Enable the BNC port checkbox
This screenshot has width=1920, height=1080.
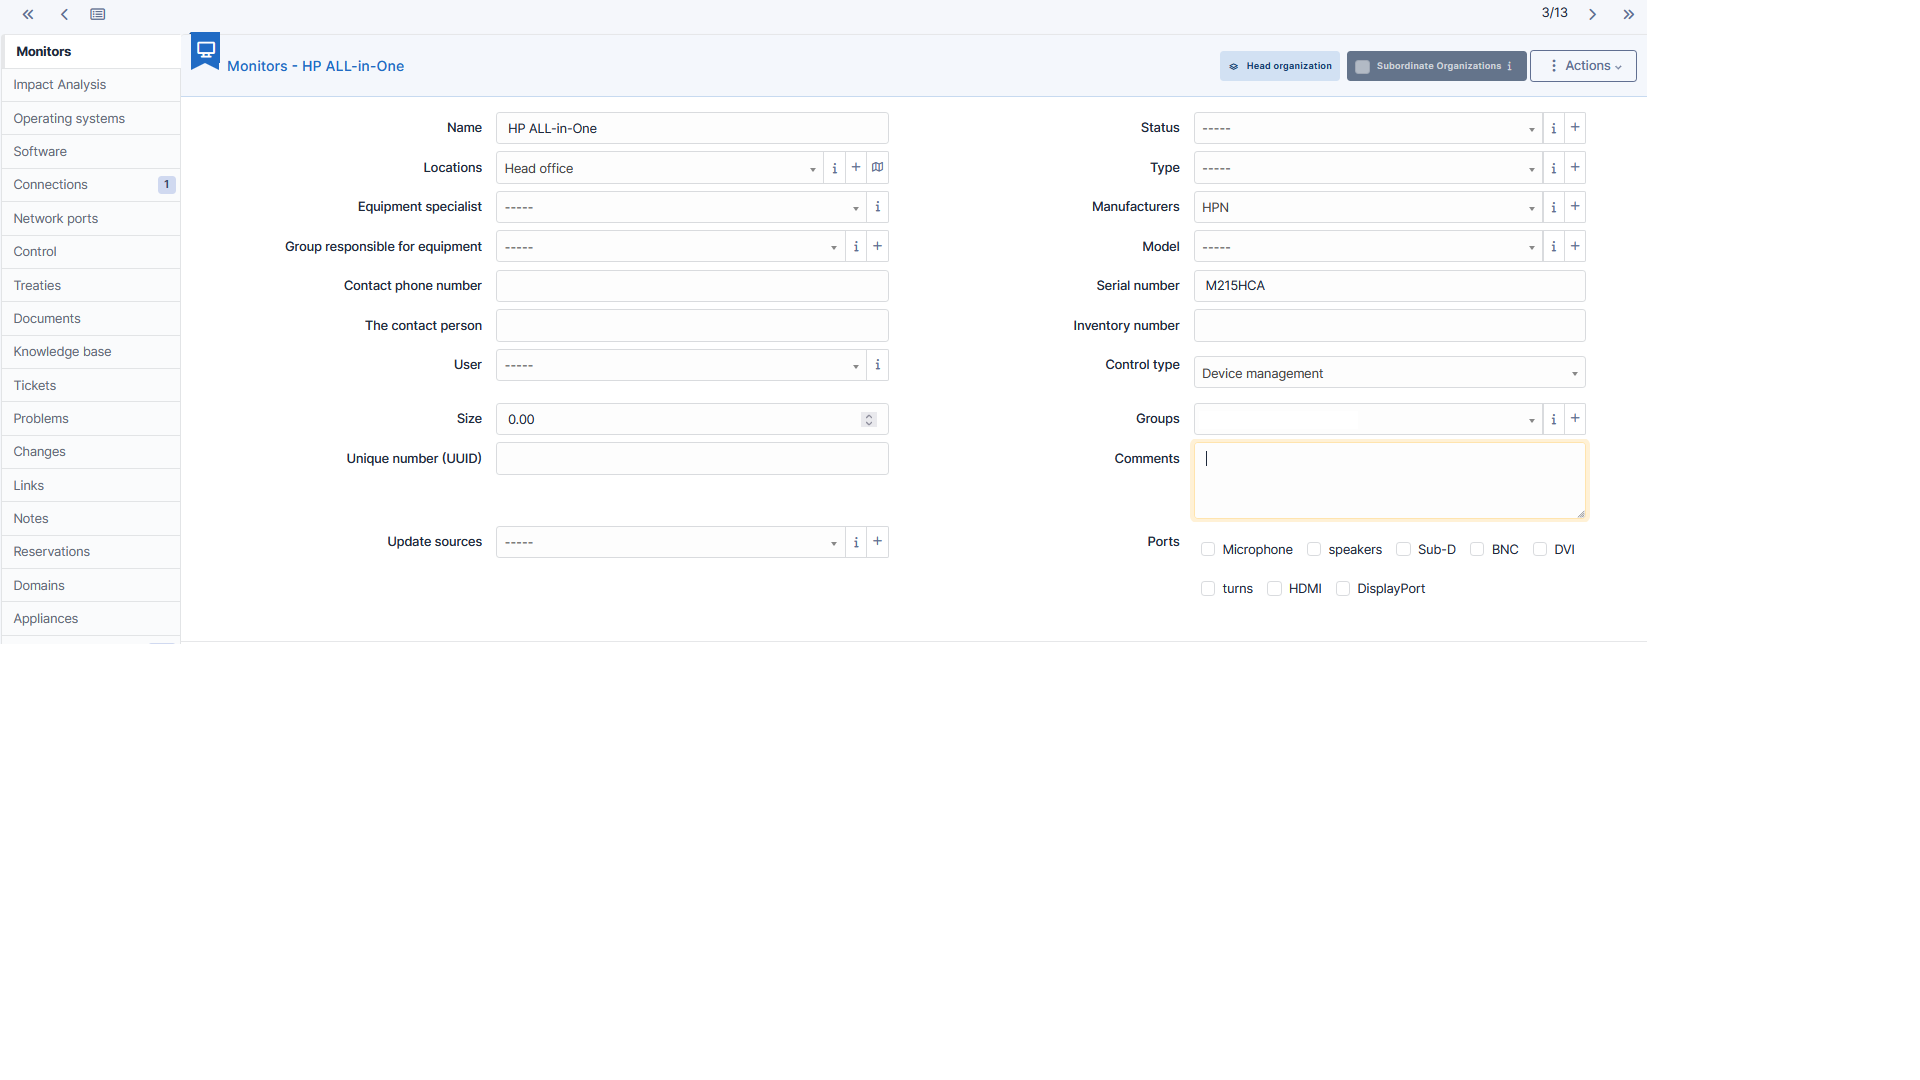1477,549
